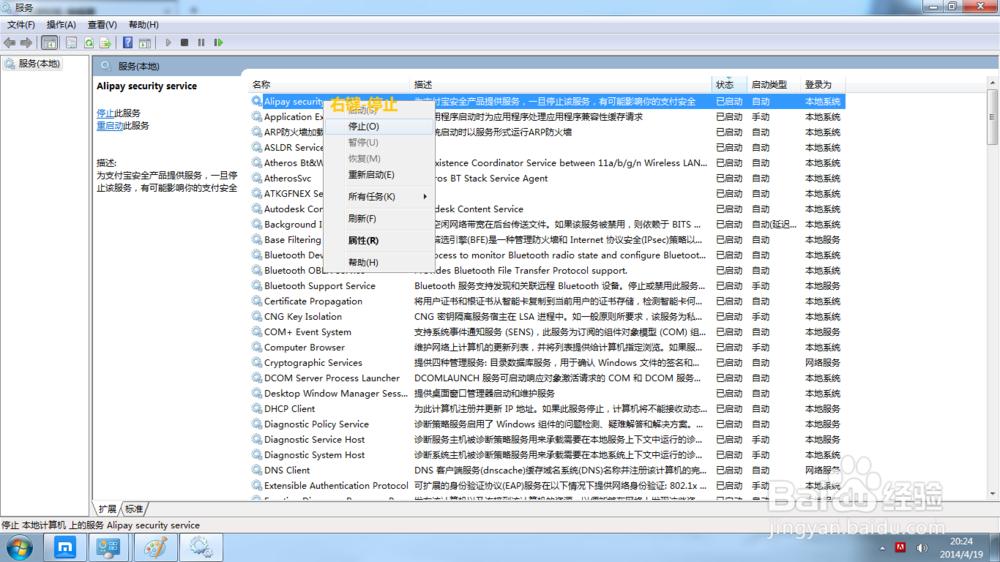The image size is (1000, 562).
Task: Switch to the 标准 tab
Action: tap(134, 509)
